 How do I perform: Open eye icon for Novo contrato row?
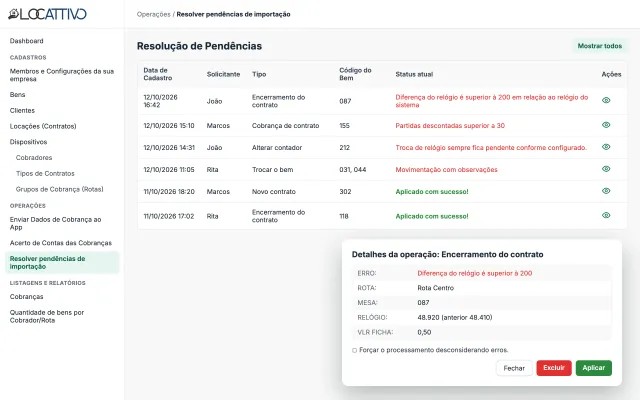point(606,191)
